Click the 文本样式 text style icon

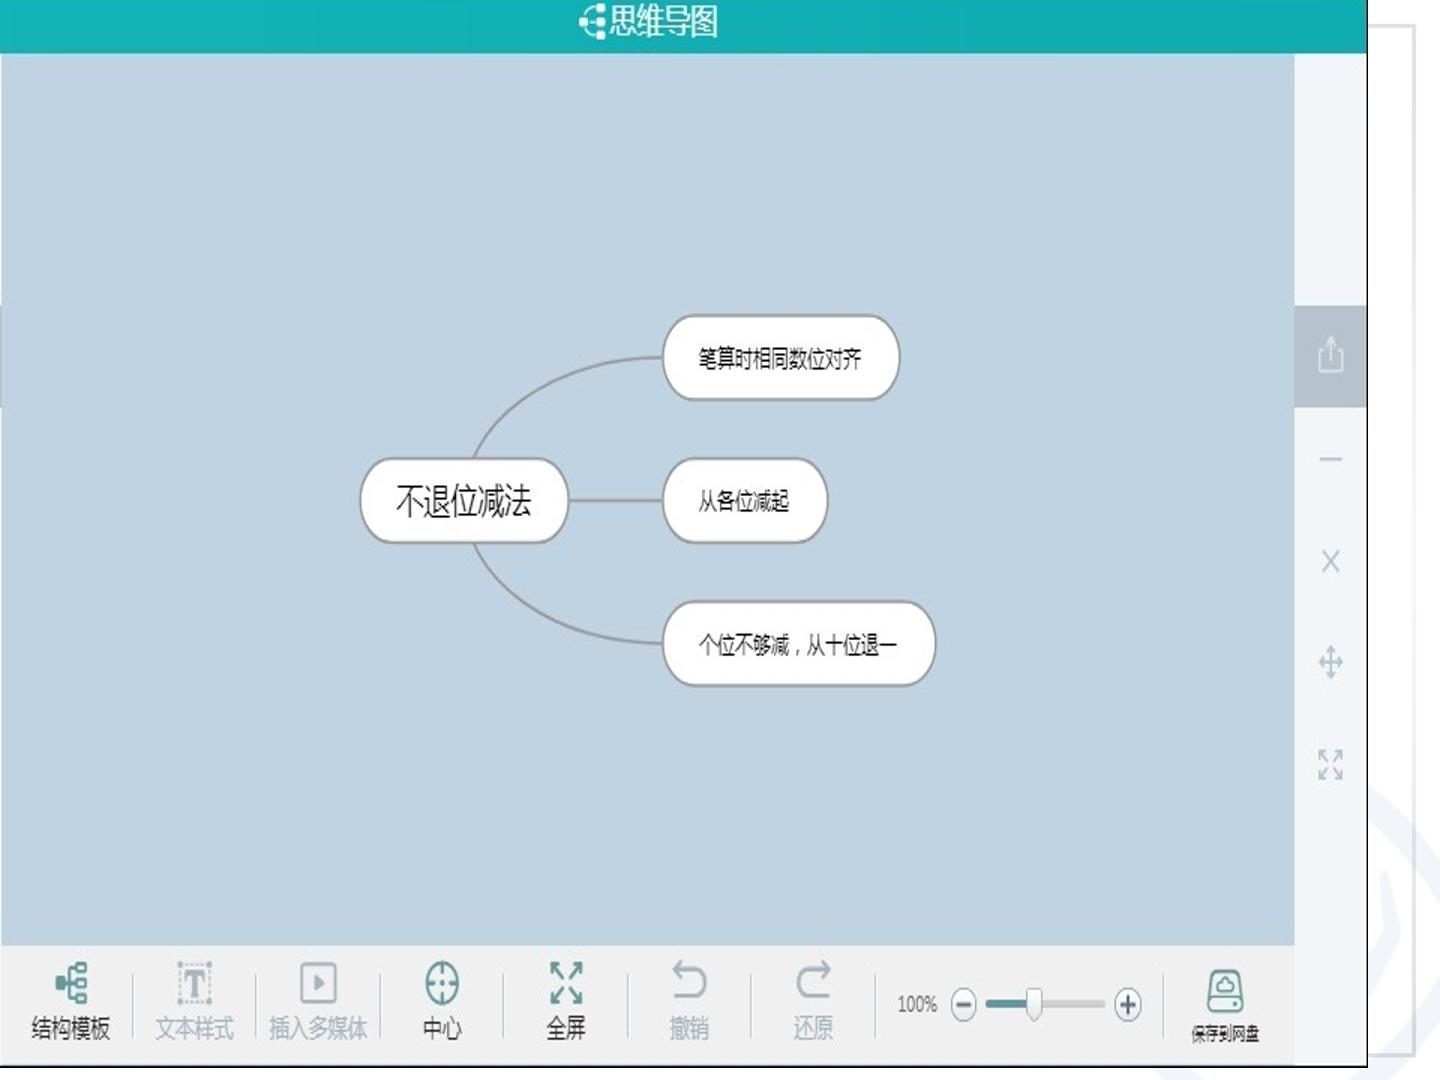[194, 983]
